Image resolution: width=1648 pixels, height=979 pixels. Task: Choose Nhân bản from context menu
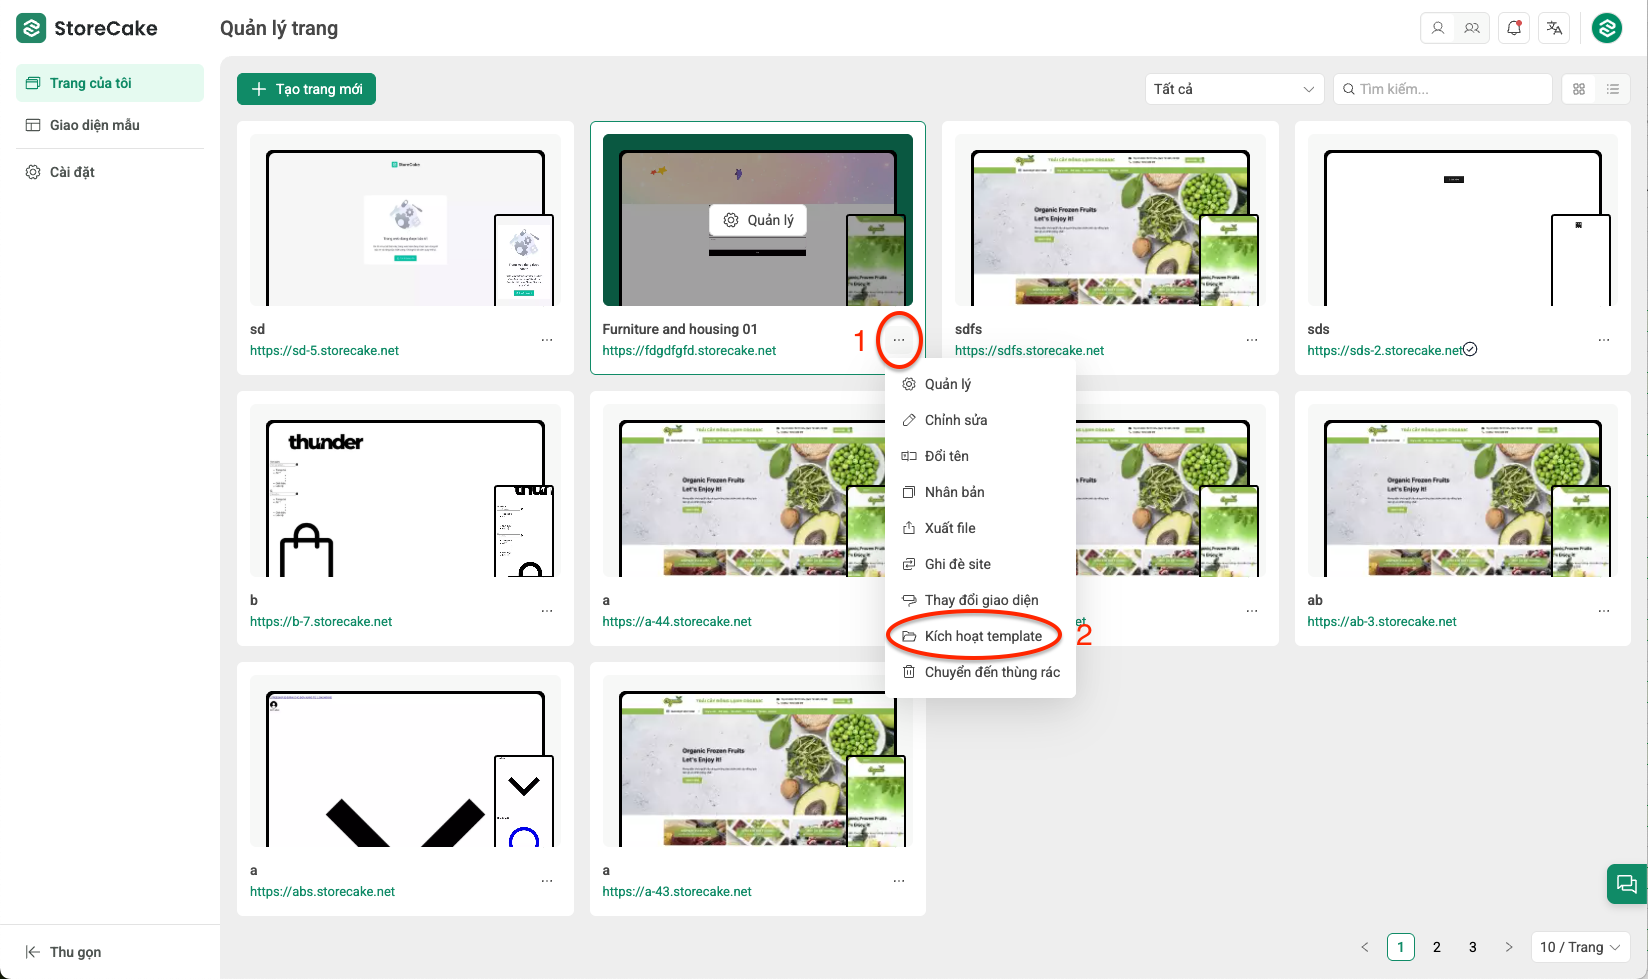coord(954,492)
